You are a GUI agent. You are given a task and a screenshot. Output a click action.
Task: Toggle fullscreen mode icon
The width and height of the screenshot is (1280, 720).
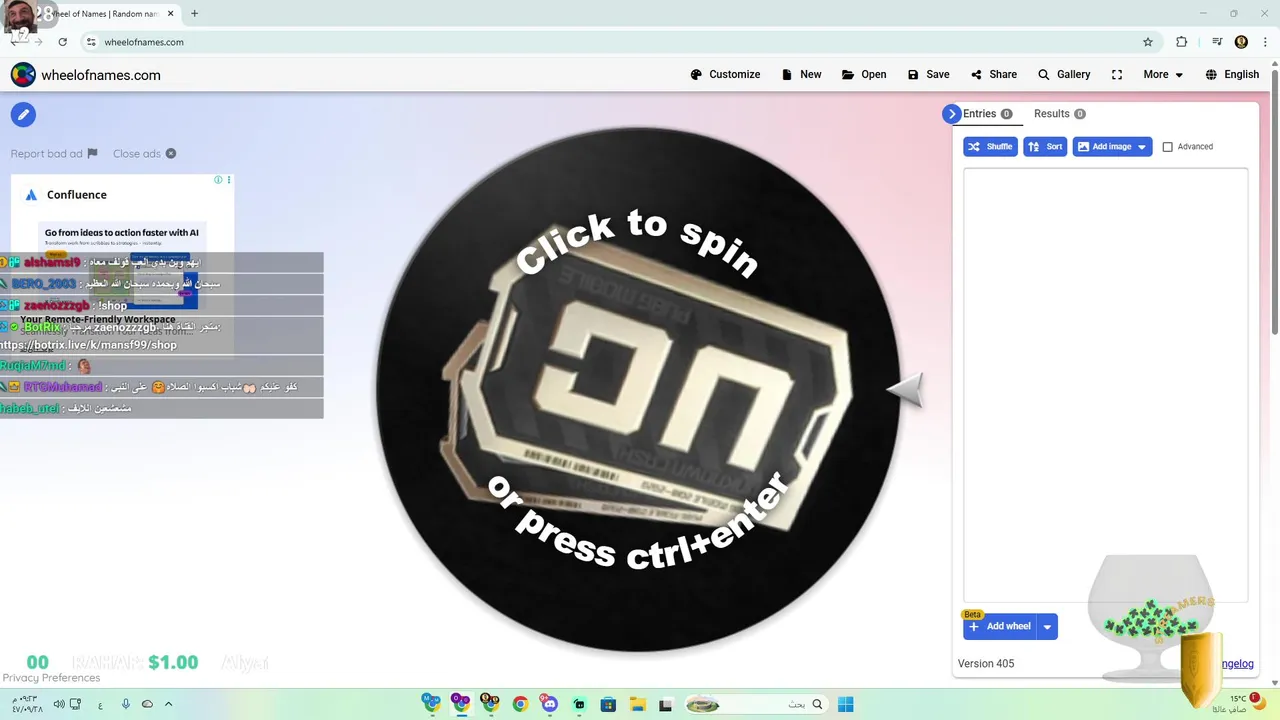point(1117,74)
